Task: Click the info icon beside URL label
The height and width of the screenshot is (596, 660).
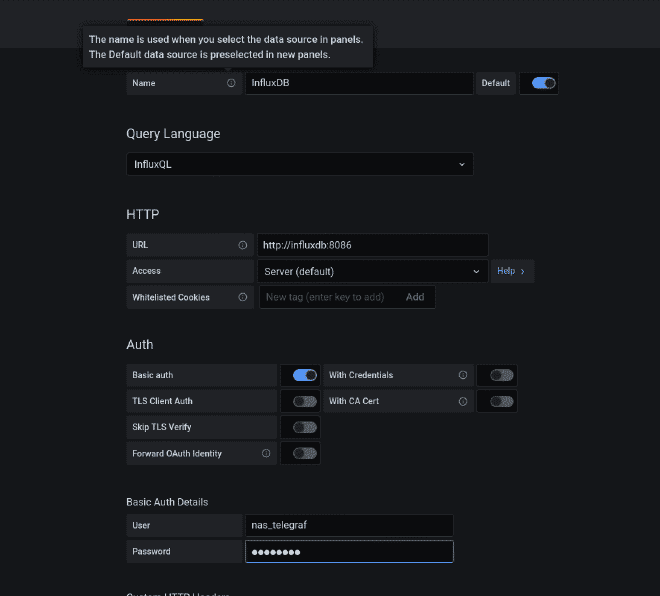Action: click(243, 245)
